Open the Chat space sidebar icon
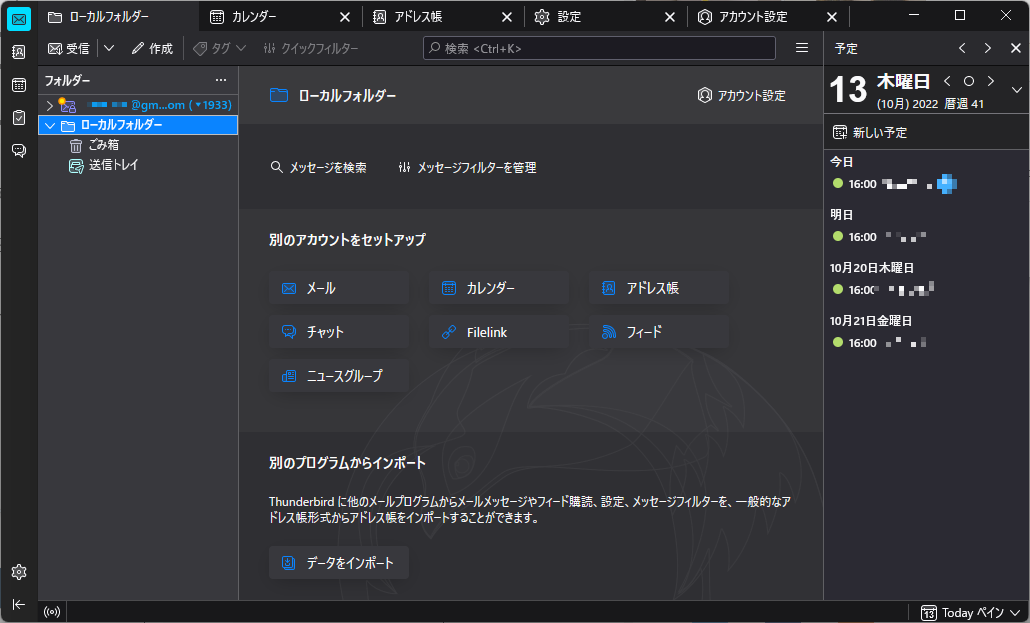This screenshot has width=1030, height=623. click(x=18, y=150)
